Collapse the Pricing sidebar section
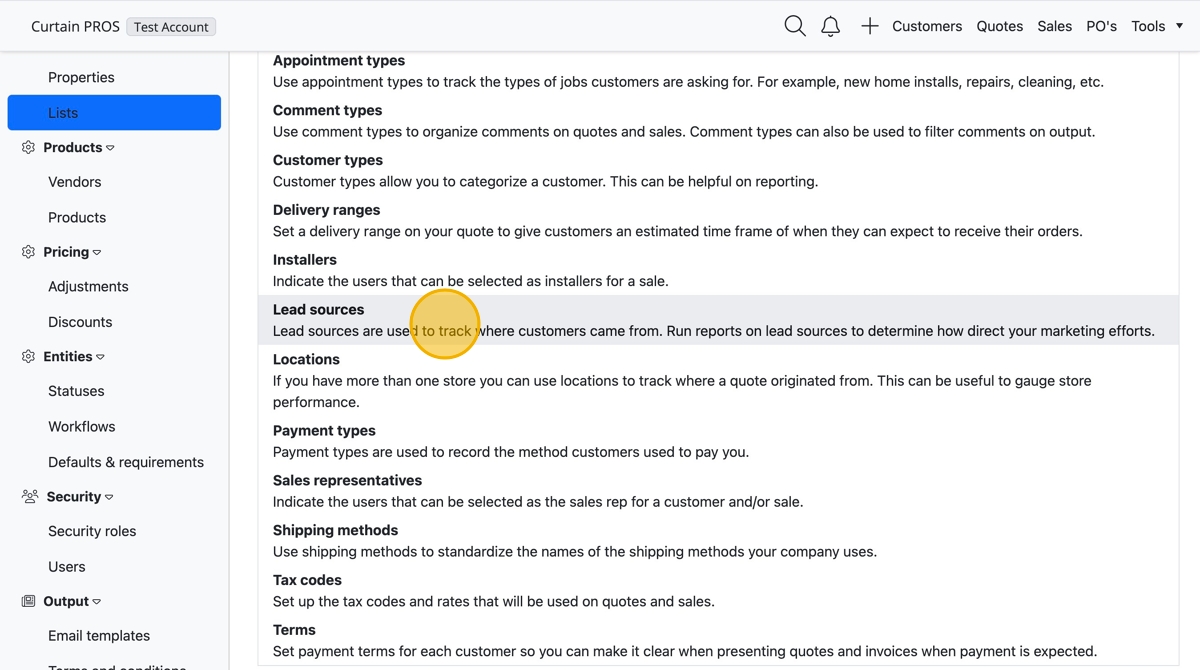Image resolution: width=1200 pixels, height=670 pixels. (x=97, y=253)
